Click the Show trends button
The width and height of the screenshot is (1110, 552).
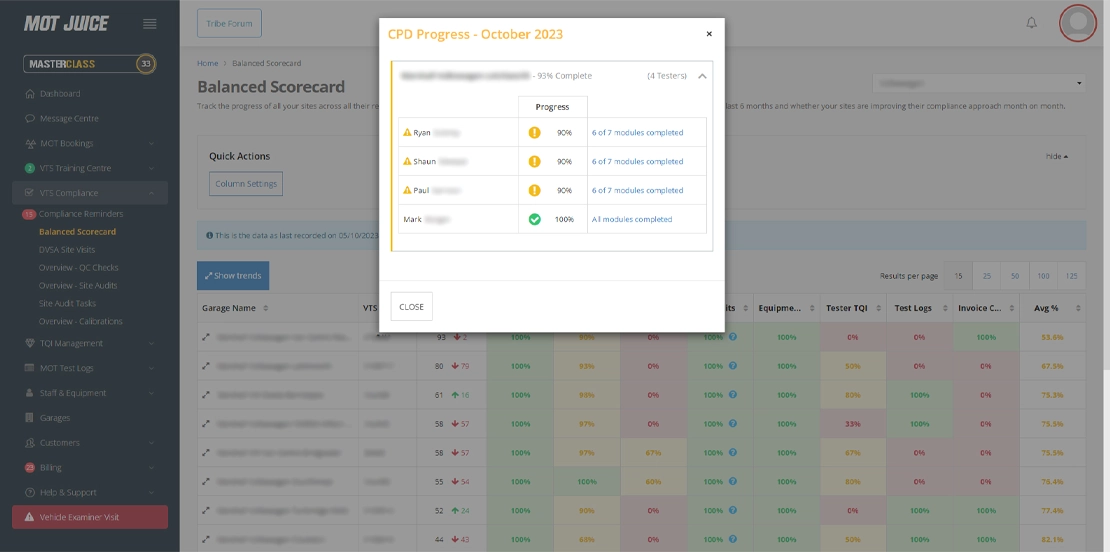(x=233, y=276)
